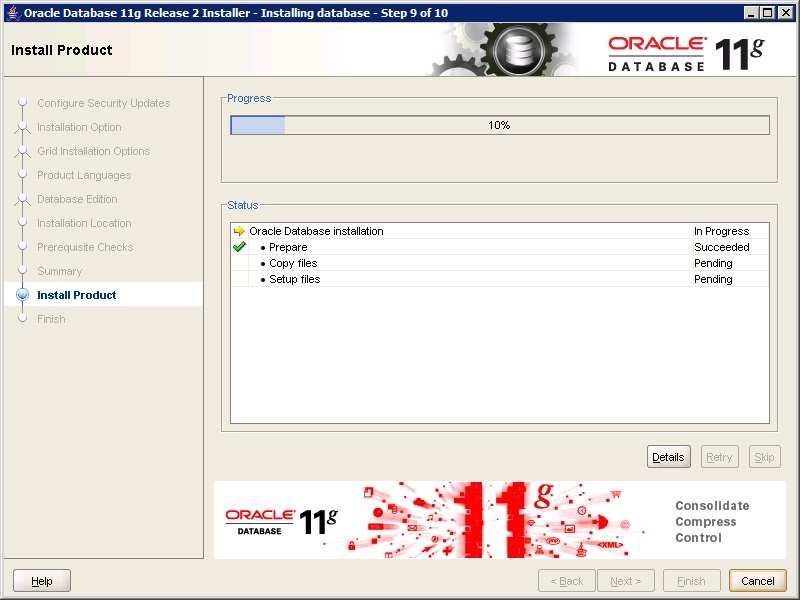Select the 10% installation progress bar

(499, 125)
